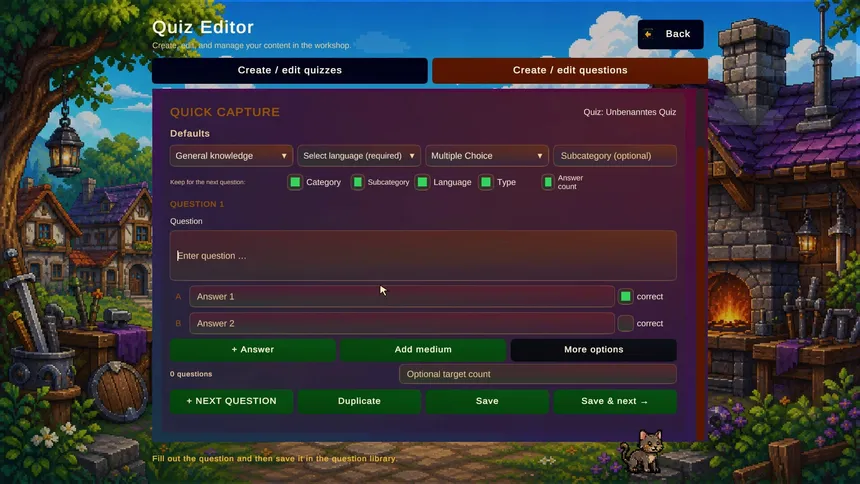Unmark Answer 1 as correct
Image resolution: width=860 pixels, height=484 pixels.
[x=625, y=296]
